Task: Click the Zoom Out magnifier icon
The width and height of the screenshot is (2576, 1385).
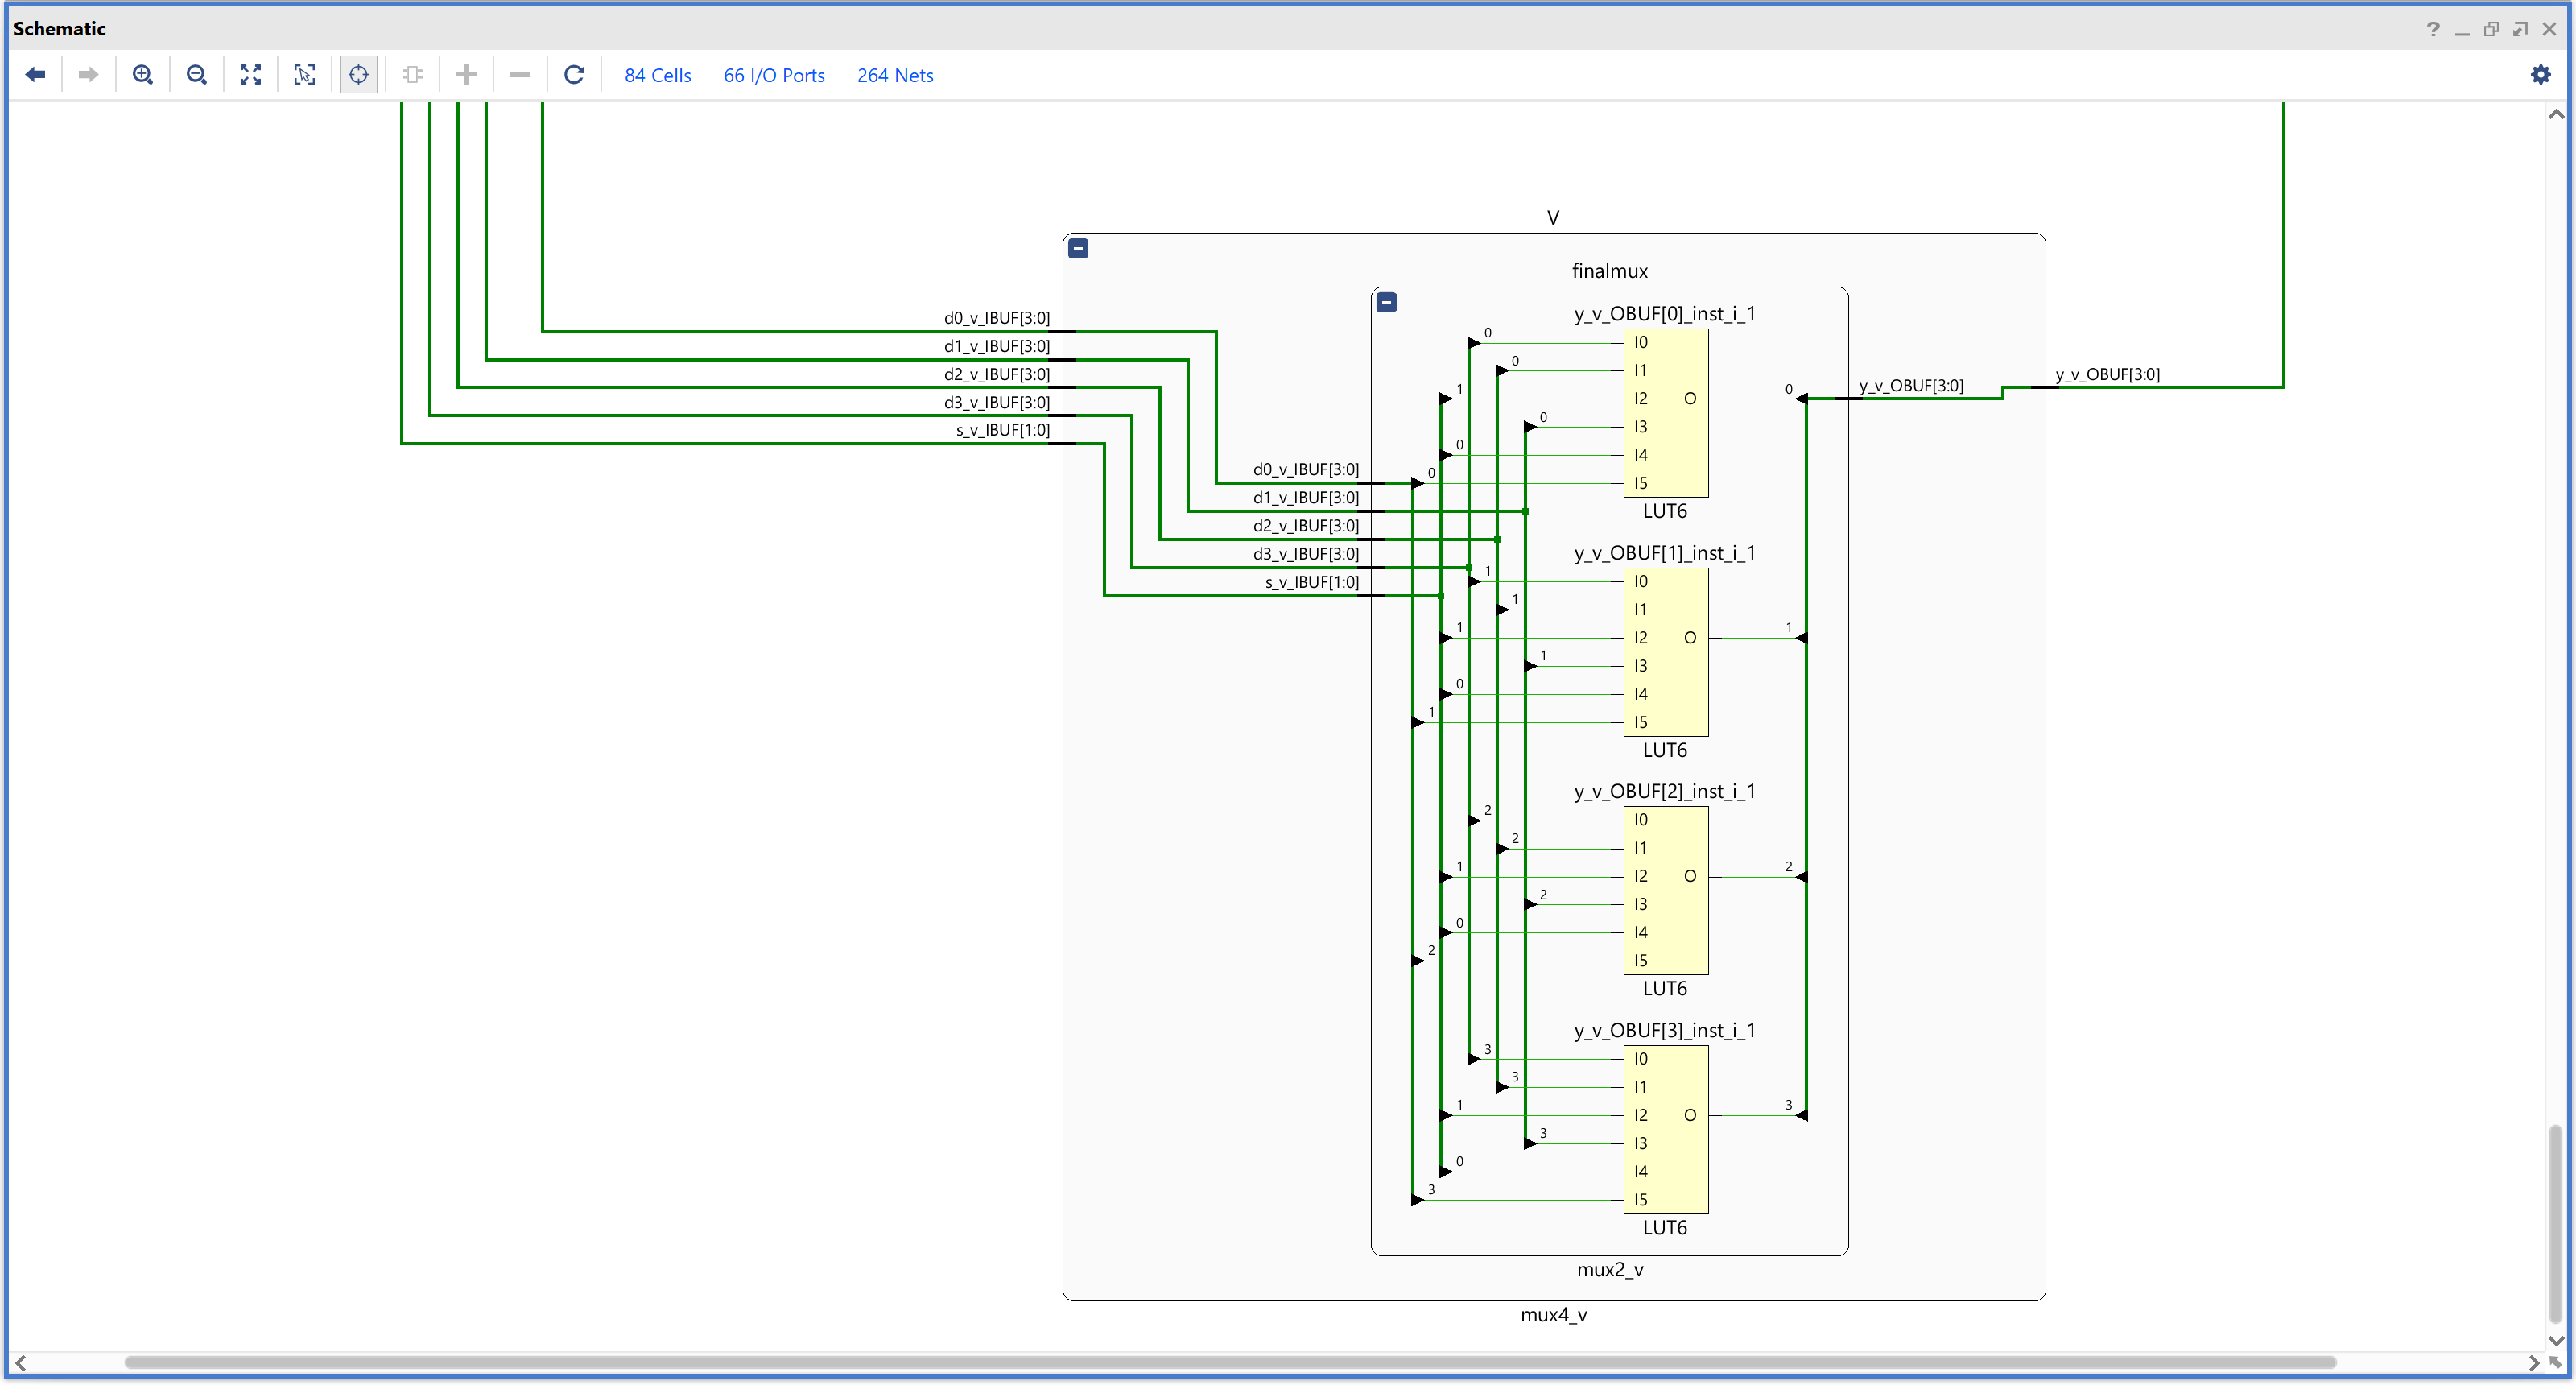Action: coord(197,75)
